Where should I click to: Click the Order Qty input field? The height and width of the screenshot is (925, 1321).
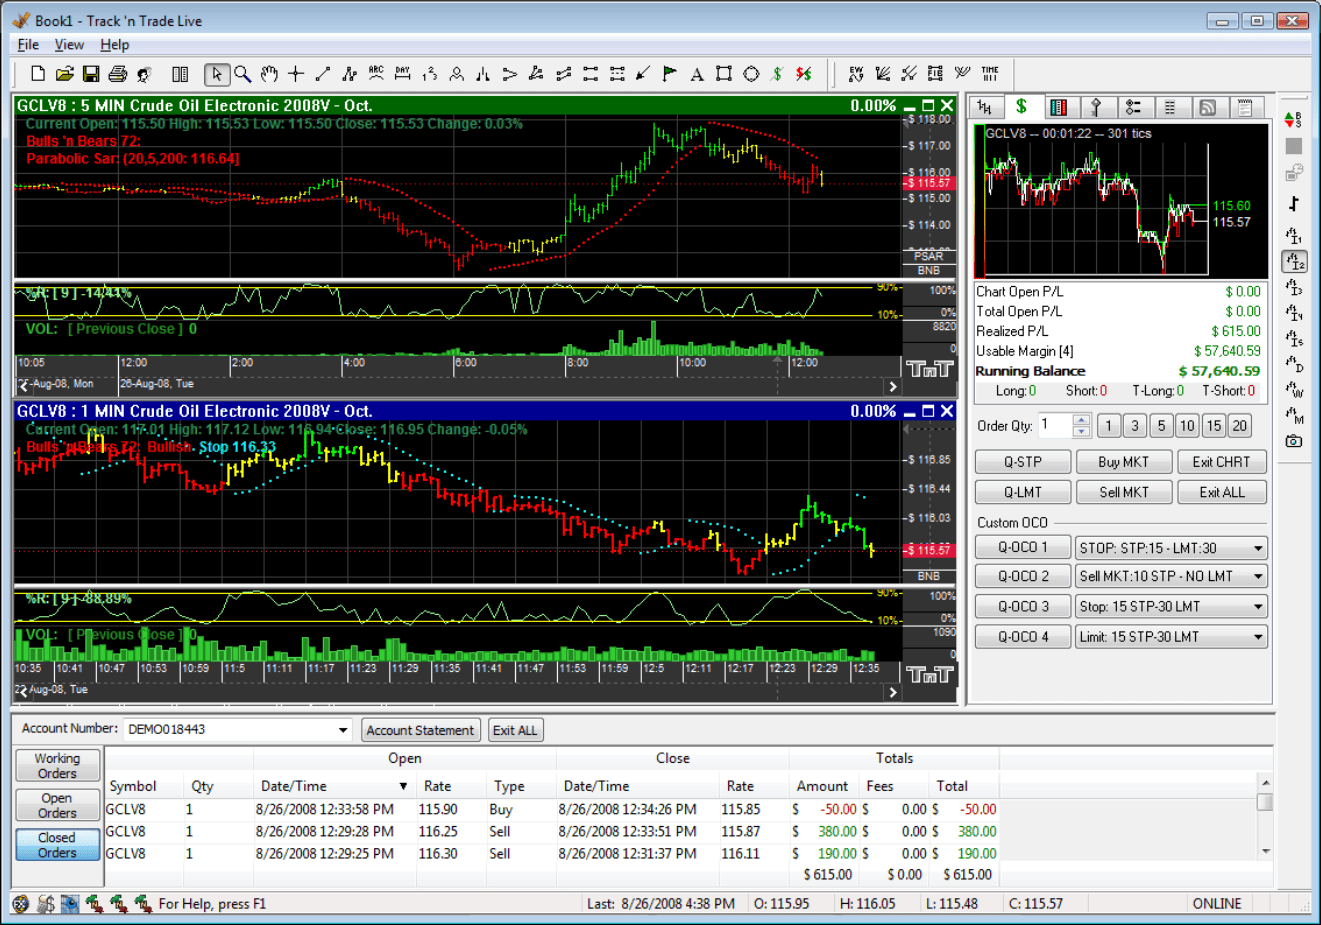tap(1055, 426)
